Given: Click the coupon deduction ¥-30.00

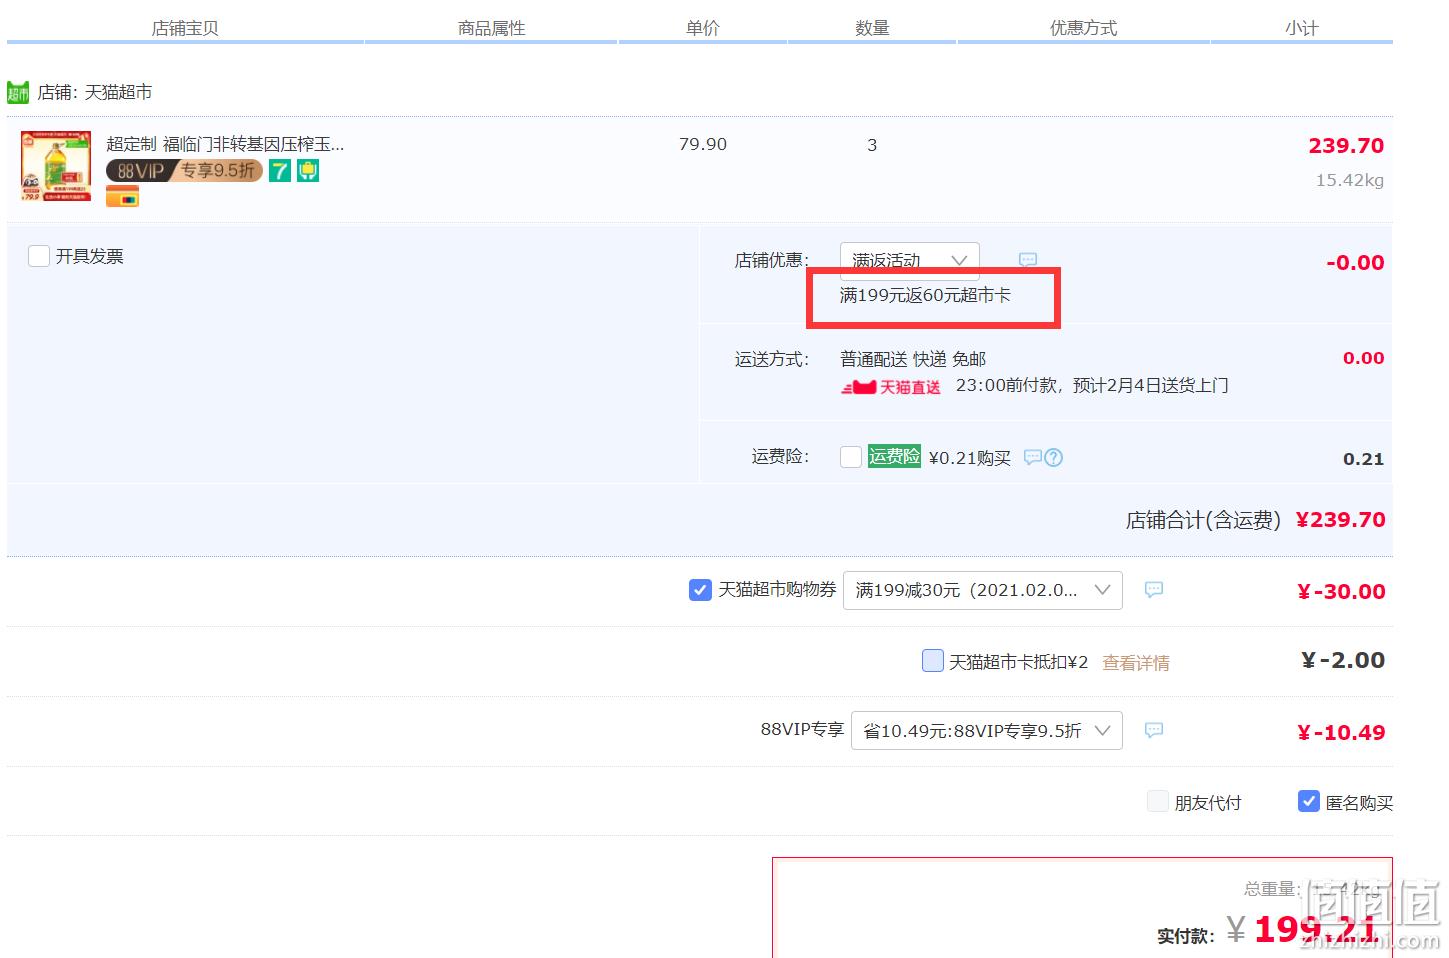Looking at the screenshot, I should (x=1341, y=592).
